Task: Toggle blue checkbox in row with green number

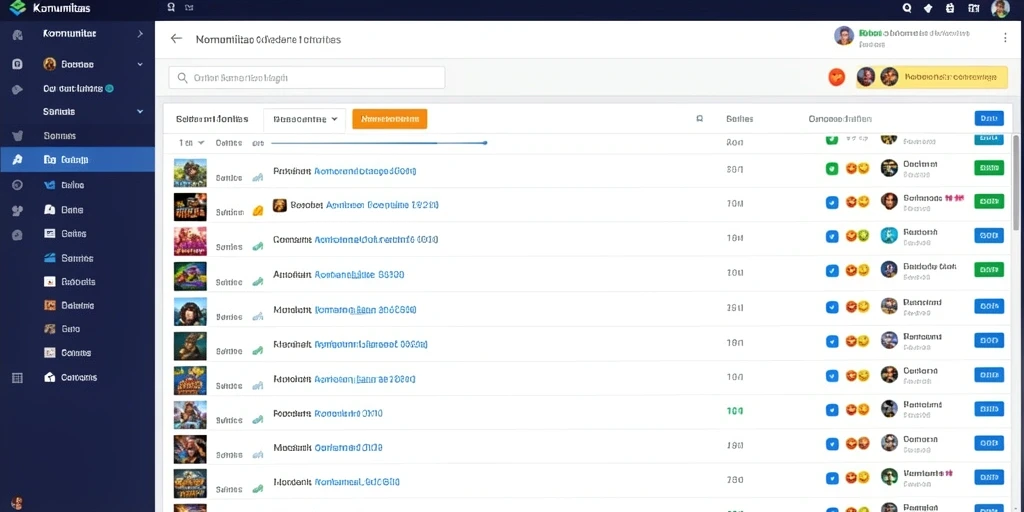Action: (x=832, y=410)
